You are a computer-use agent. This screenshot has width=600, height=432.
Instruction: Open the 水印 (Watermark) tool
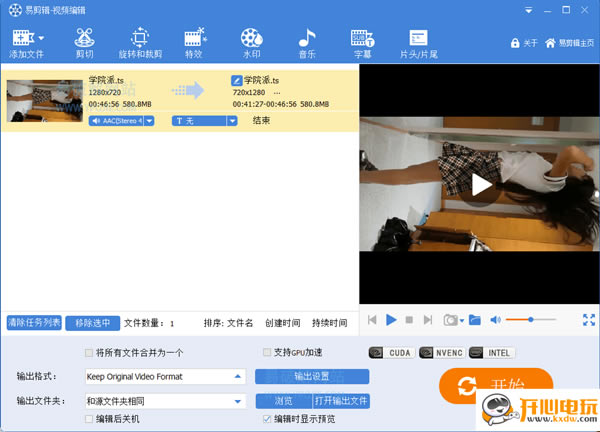(x=250, y=38)
